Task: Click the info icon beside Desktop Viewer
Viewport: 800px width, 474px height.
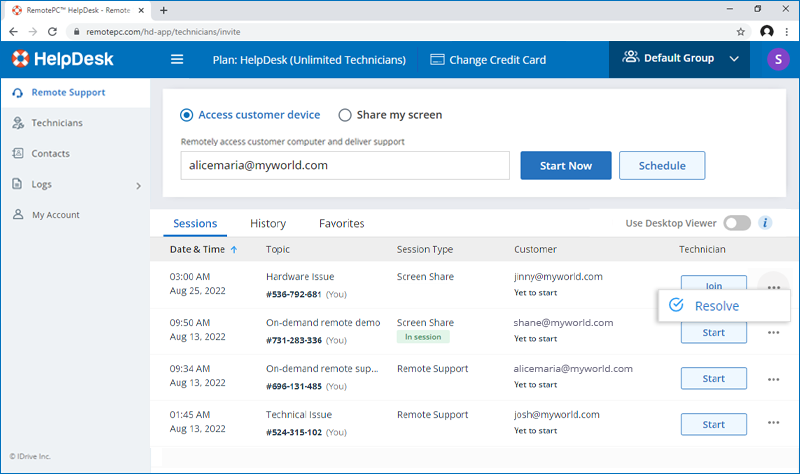Action: pos(766,223)
